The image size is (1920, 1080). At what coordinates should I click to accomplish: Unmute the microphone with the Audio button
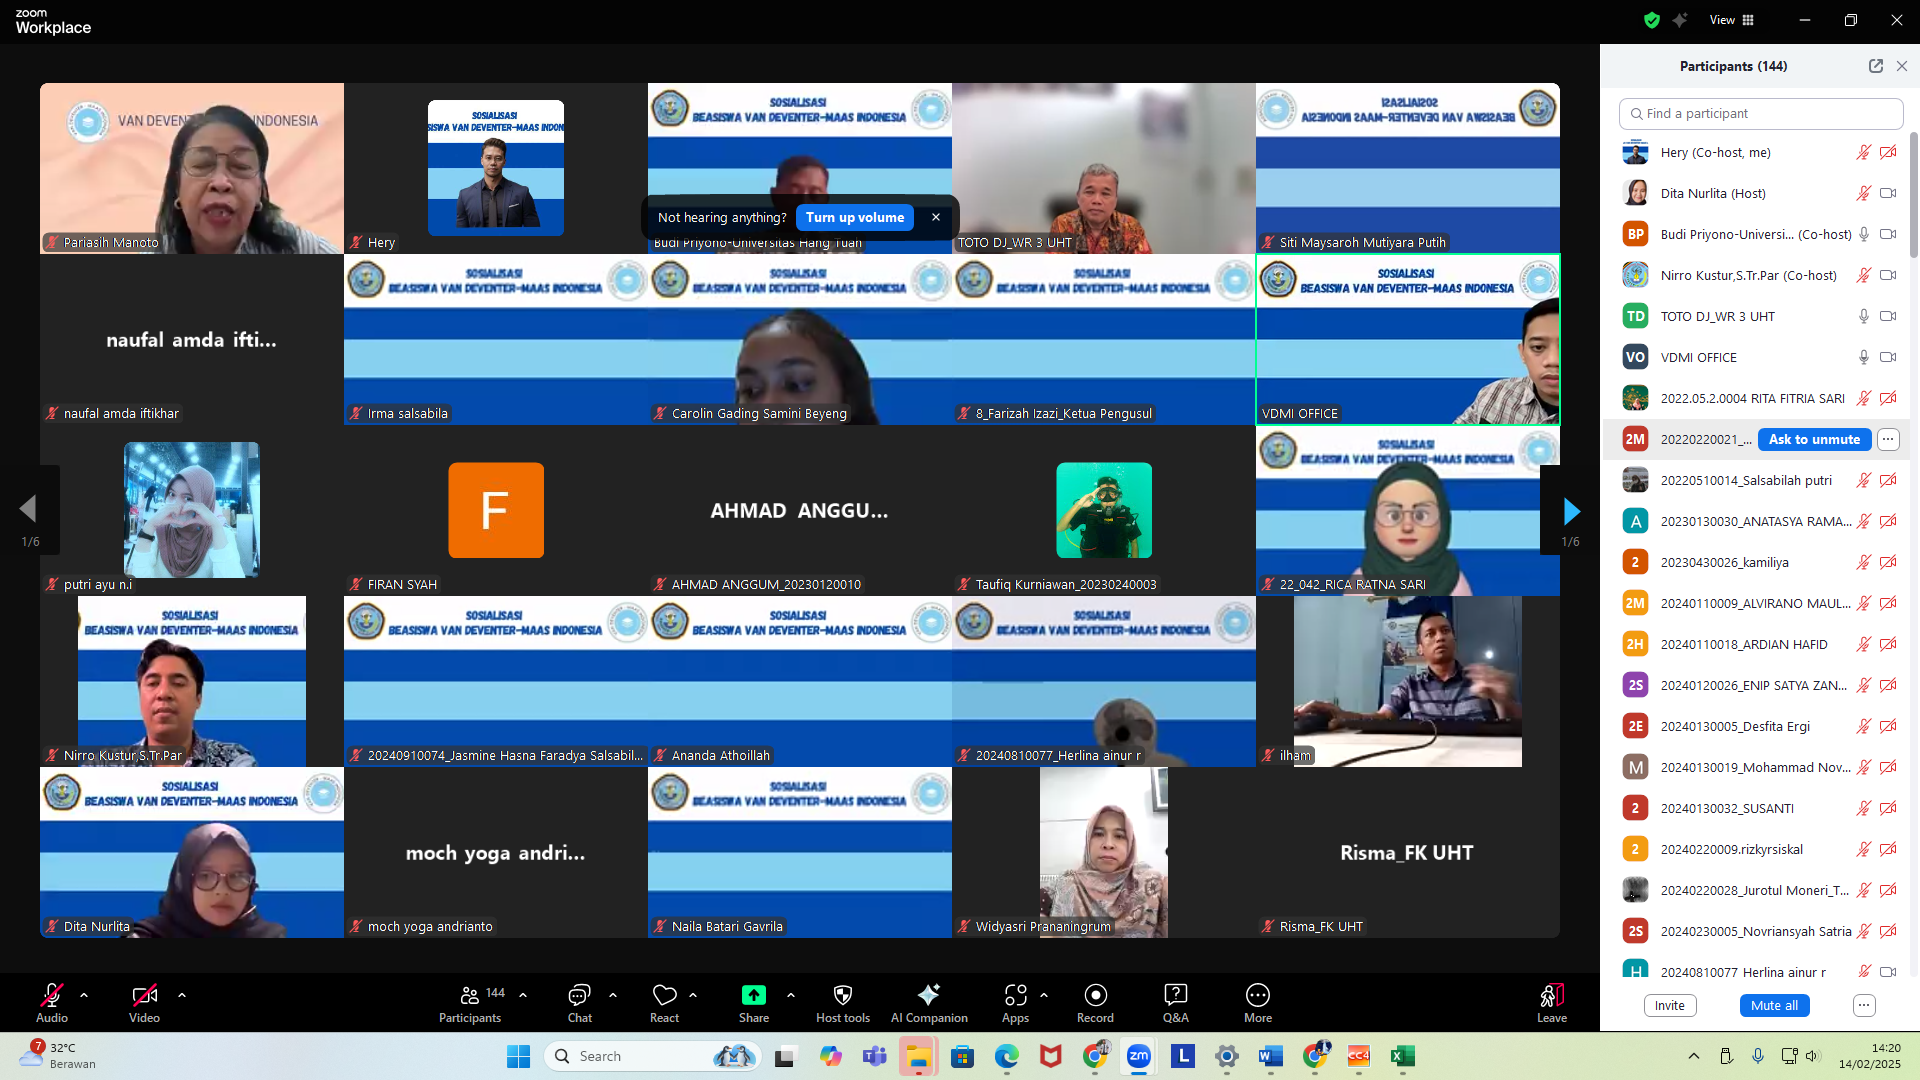click(52, 995)
